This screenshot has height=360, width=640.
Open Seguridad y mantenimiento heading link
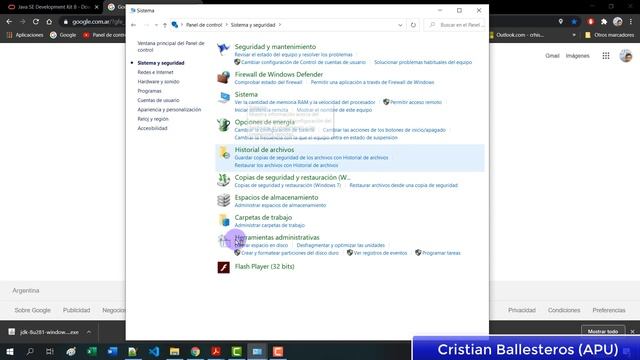(x=275, y=47)
